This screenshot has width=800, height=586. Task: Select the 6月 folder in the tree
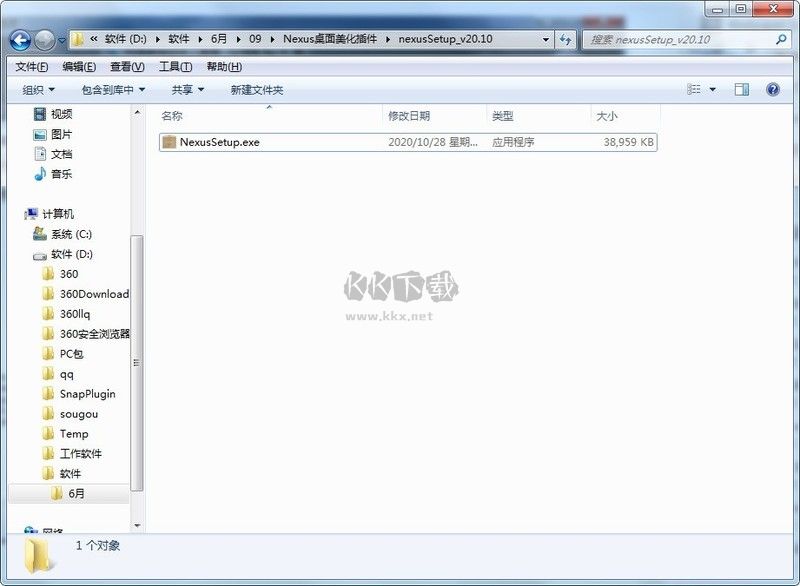click(x=69, y=493)
